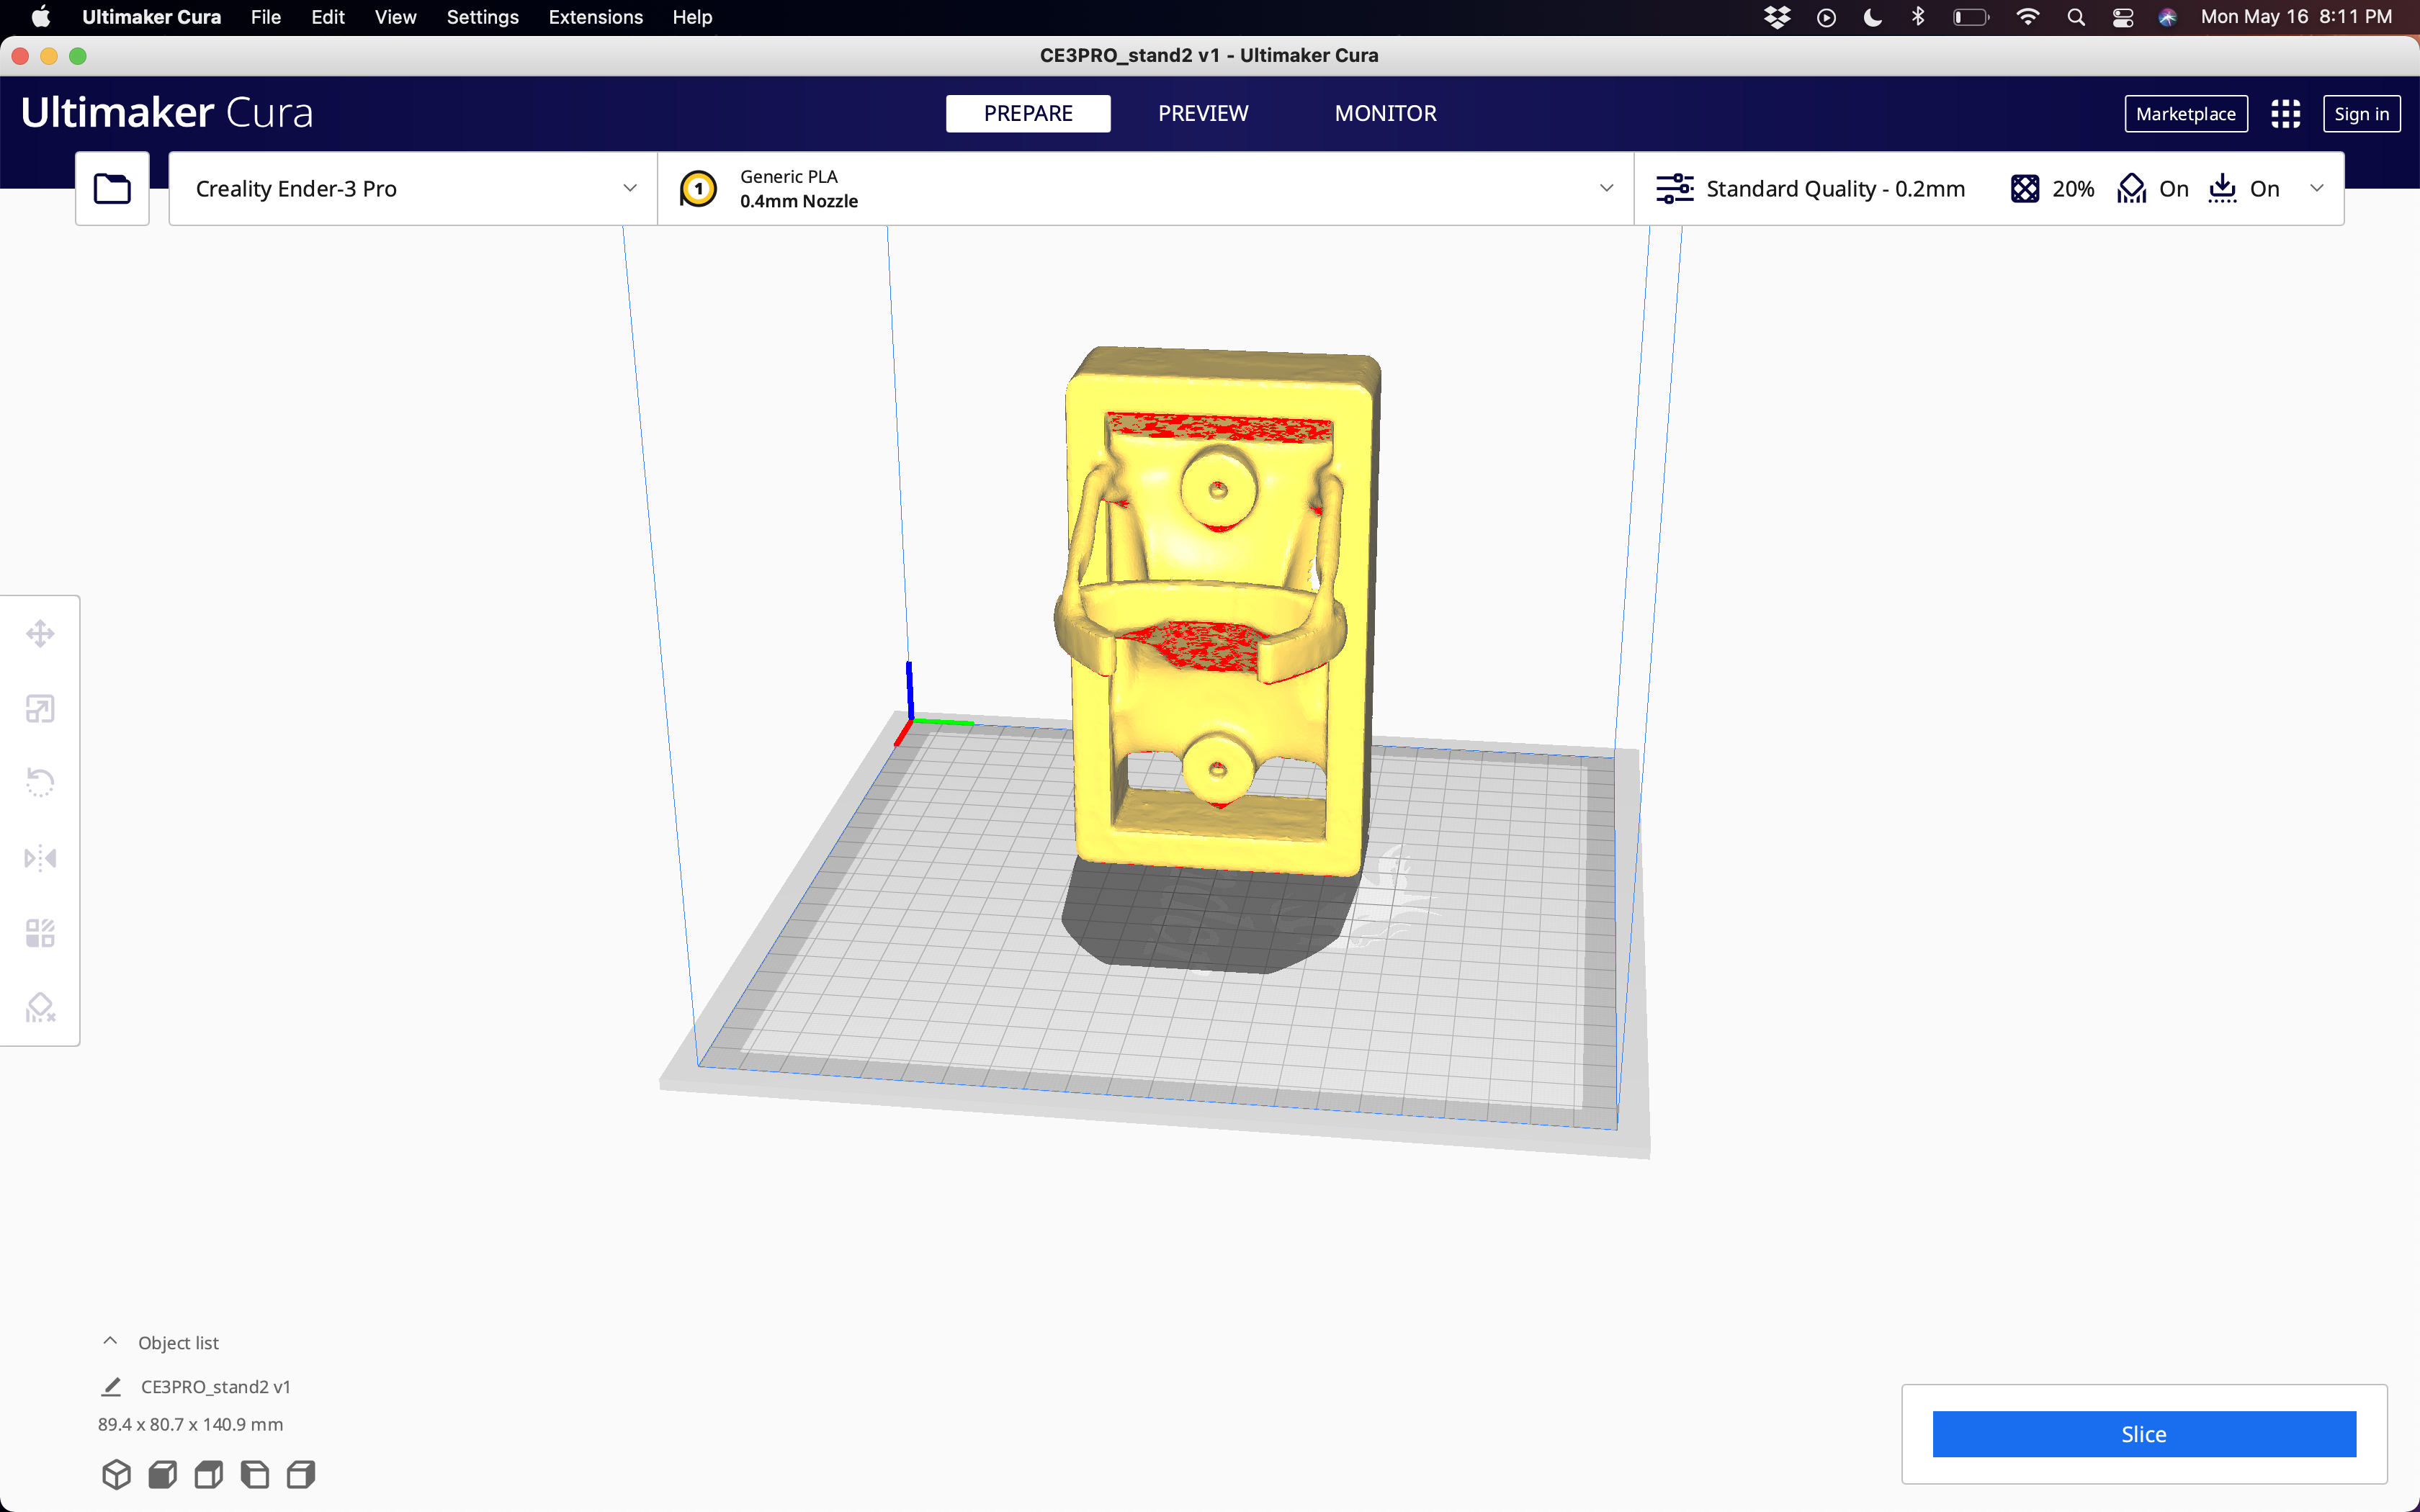
Task: Select the Support Blocker tool
Action: 40,1008
